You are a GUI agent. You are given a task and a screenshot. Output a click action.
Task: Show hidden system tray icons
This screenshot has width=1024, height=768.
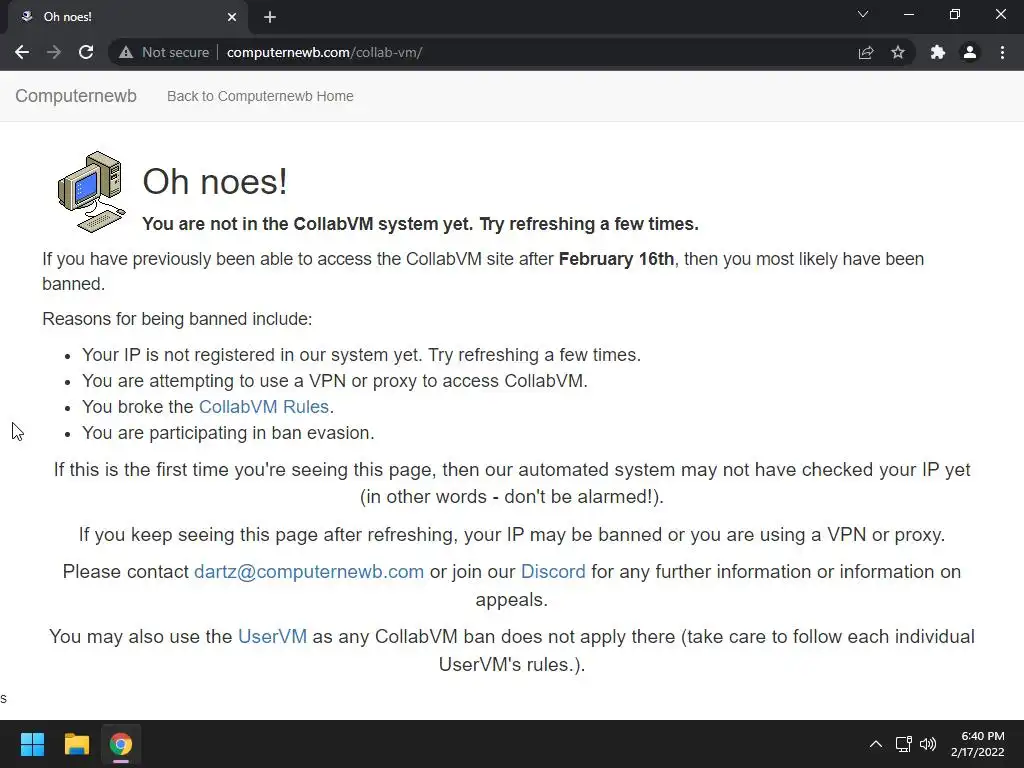pyautogui.click(x=876, y=744)
